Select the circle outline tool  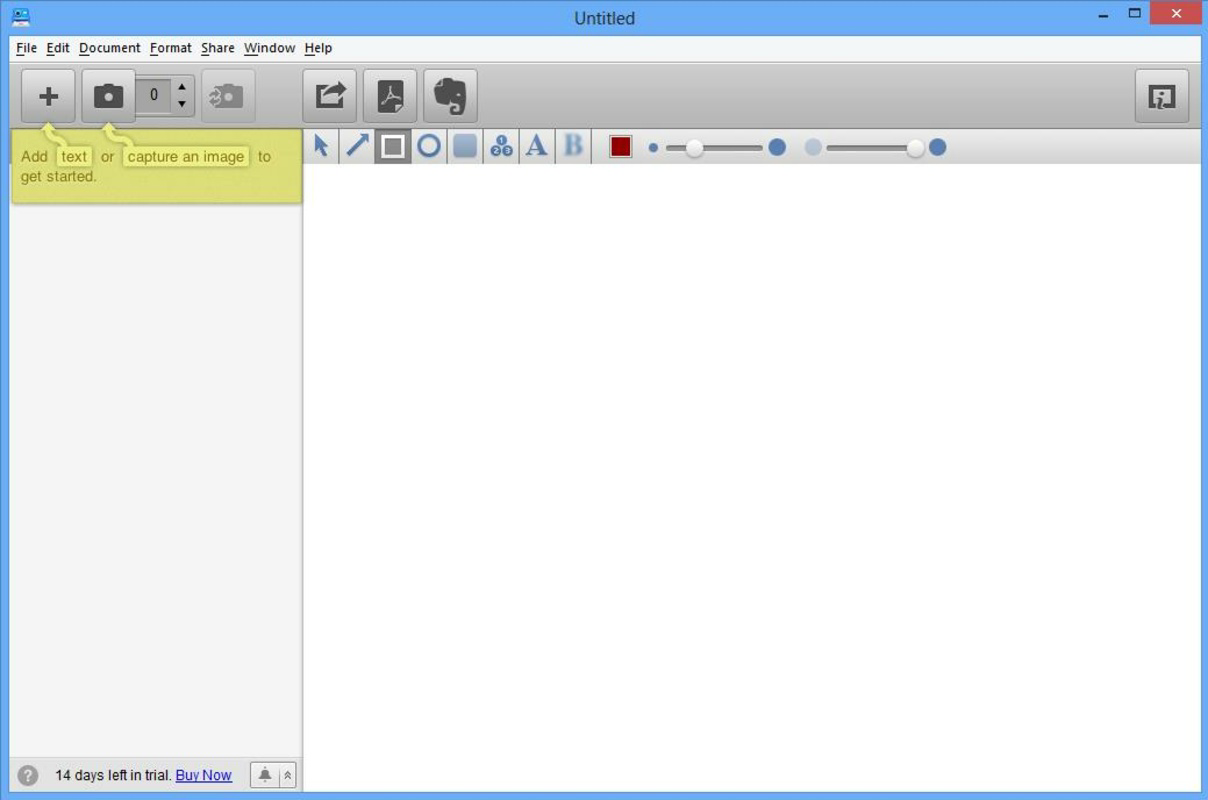click(428, 146)
